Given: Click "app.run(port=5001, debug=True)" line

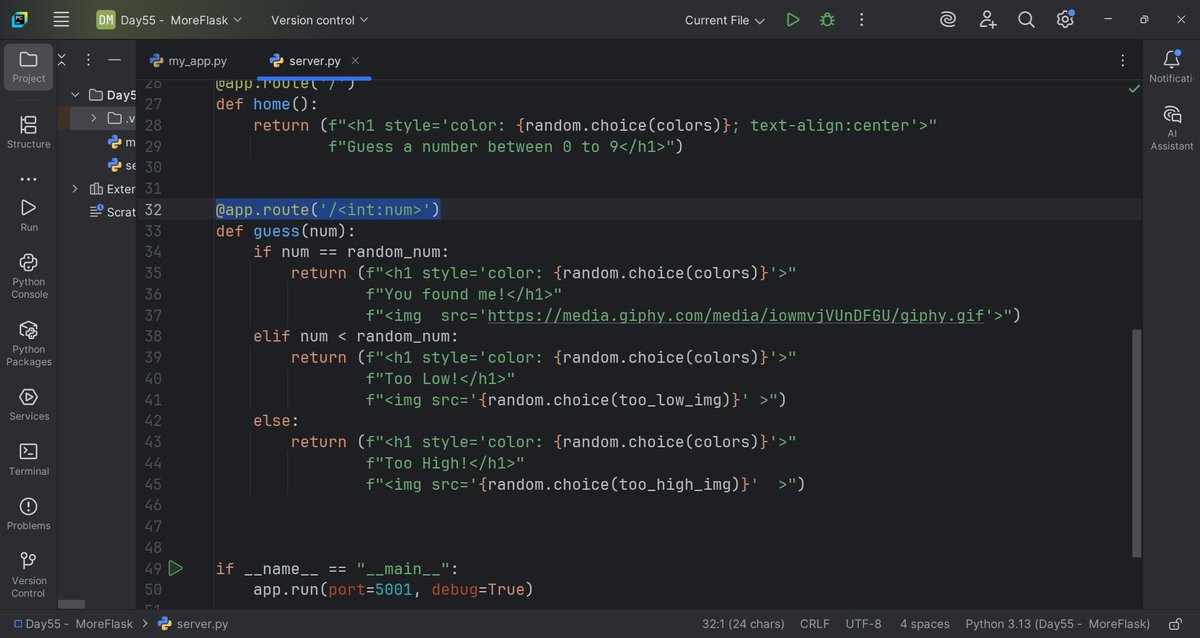Looking at the screenshot, I should pos(393,590).
